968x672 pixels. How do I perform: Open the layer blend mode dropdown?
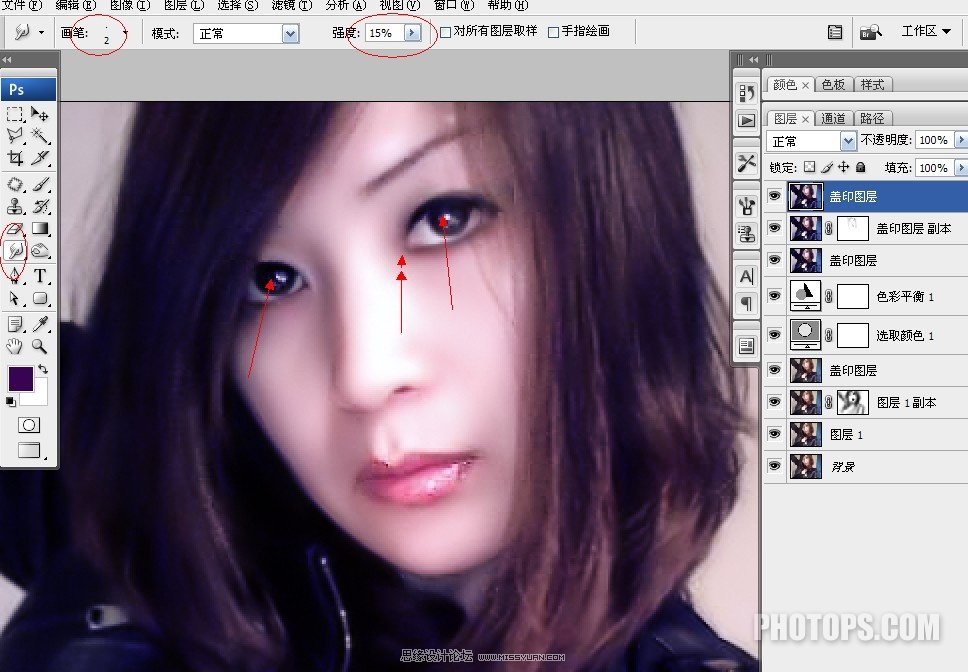coord(848,141)
